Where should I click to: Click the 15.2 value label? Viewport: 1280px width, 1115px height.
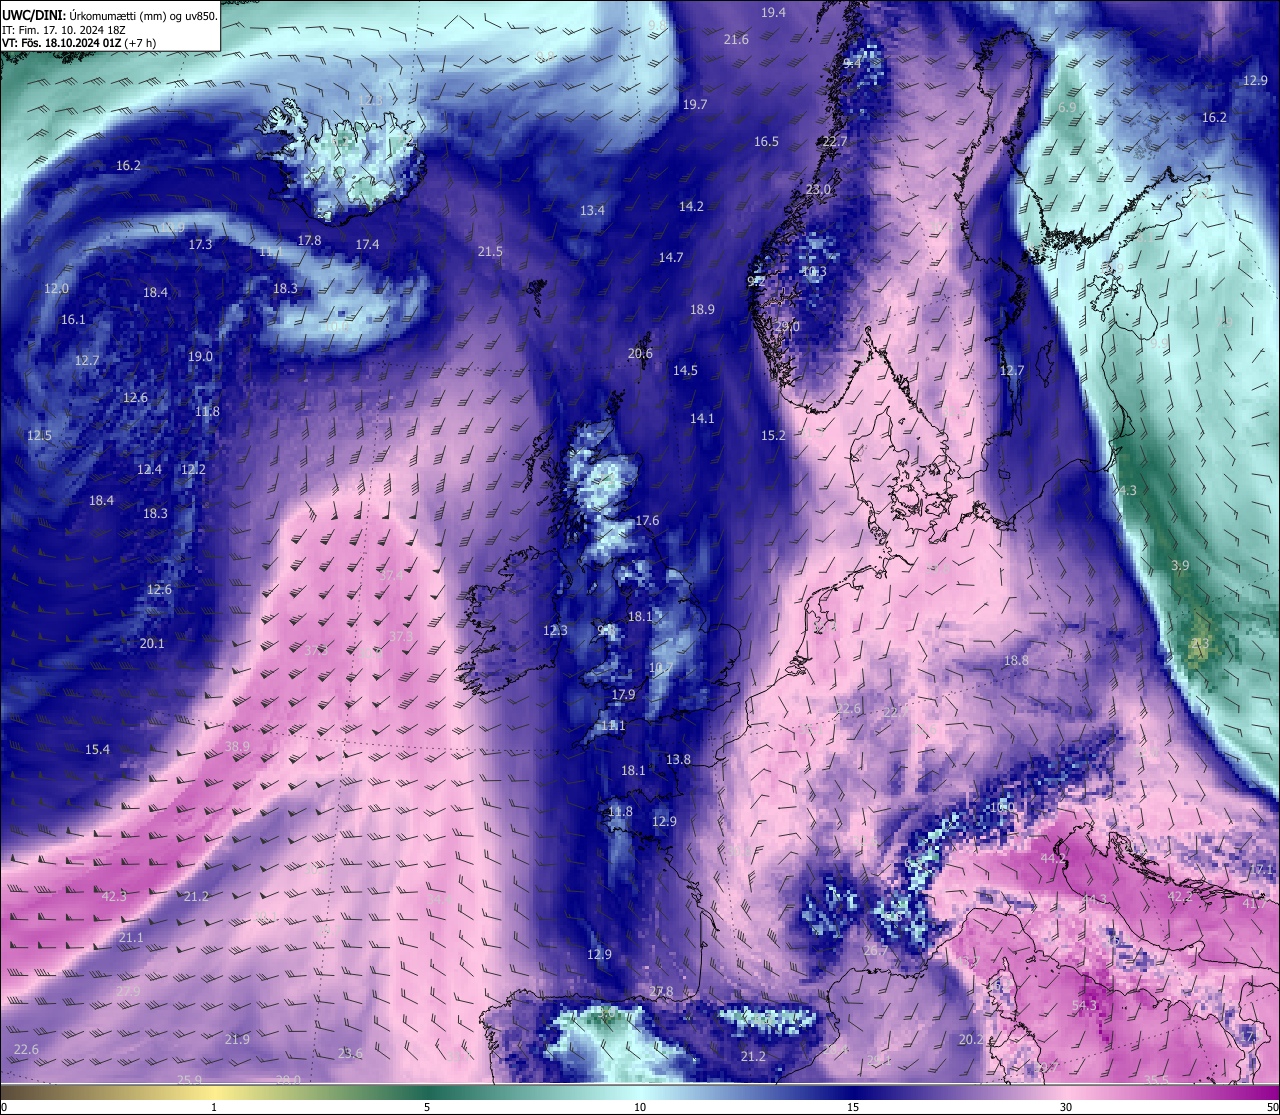point(773,435)
